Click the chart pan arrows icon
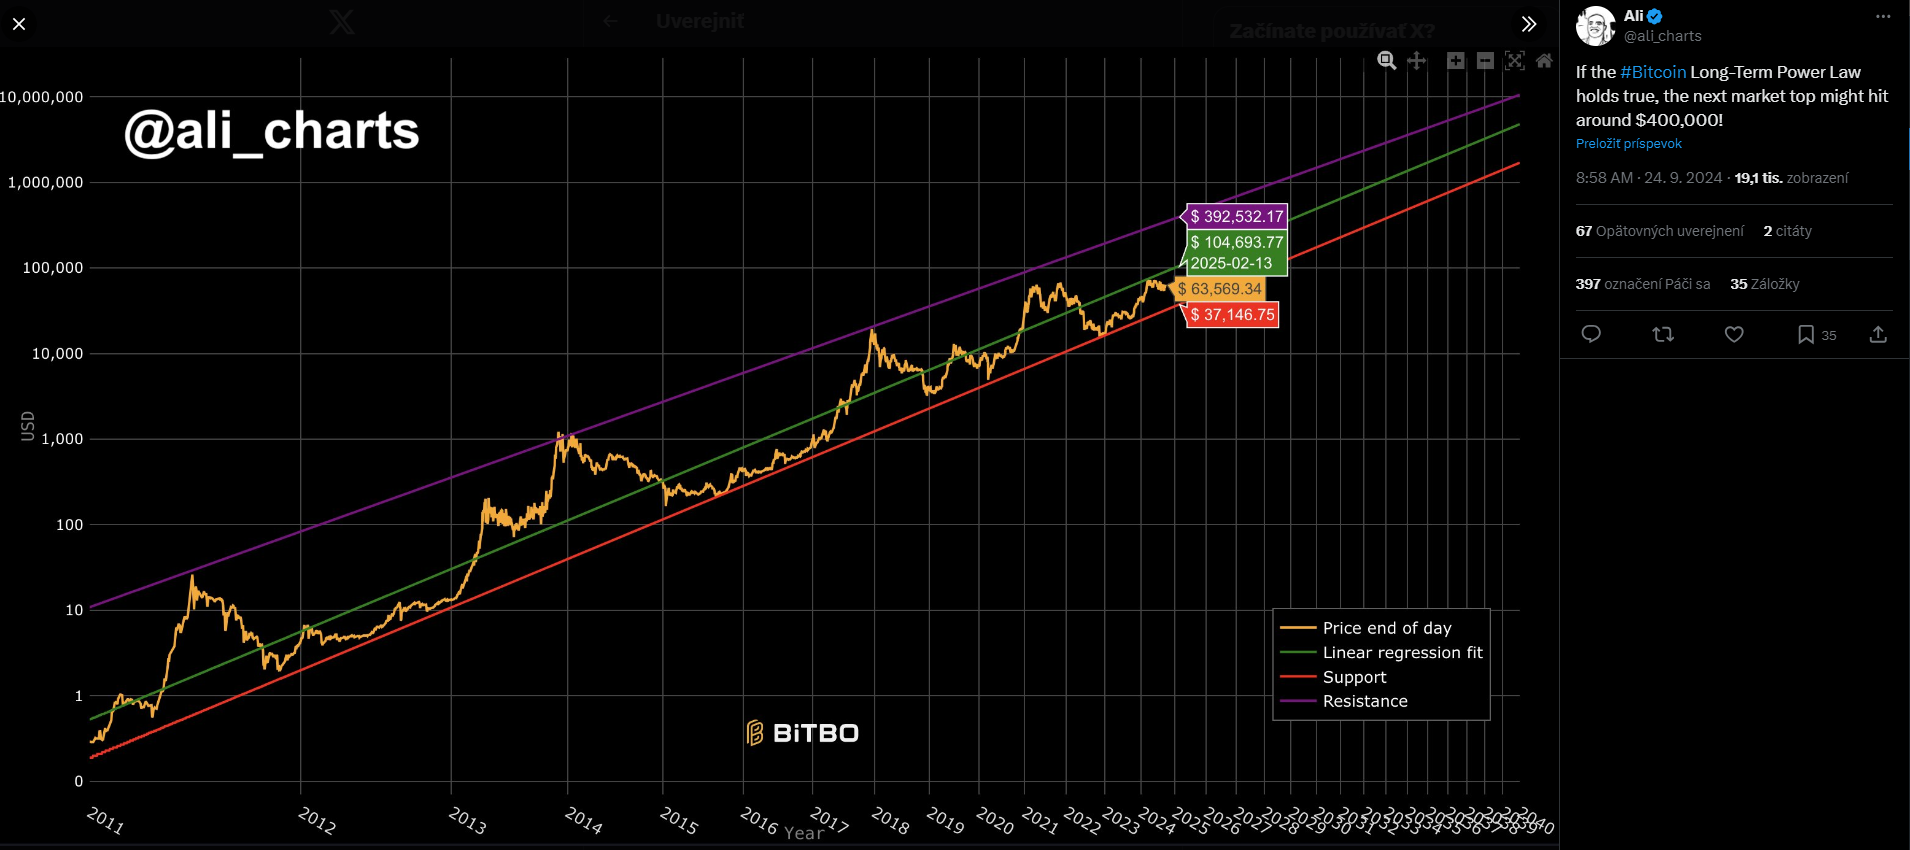Screen dimensions: 1910x850 coord(1416,61)
